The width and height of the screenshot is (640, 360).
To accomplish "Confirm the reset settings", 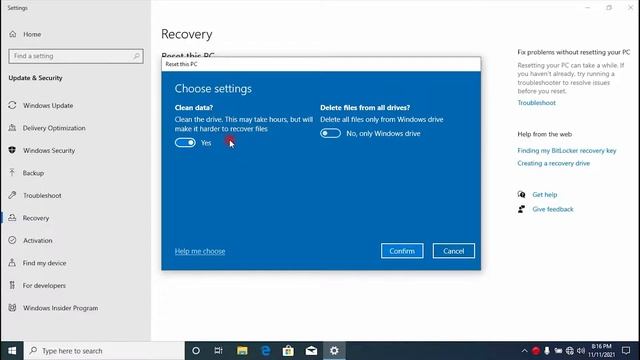I will pyautogui.click(x=402, y=251).
